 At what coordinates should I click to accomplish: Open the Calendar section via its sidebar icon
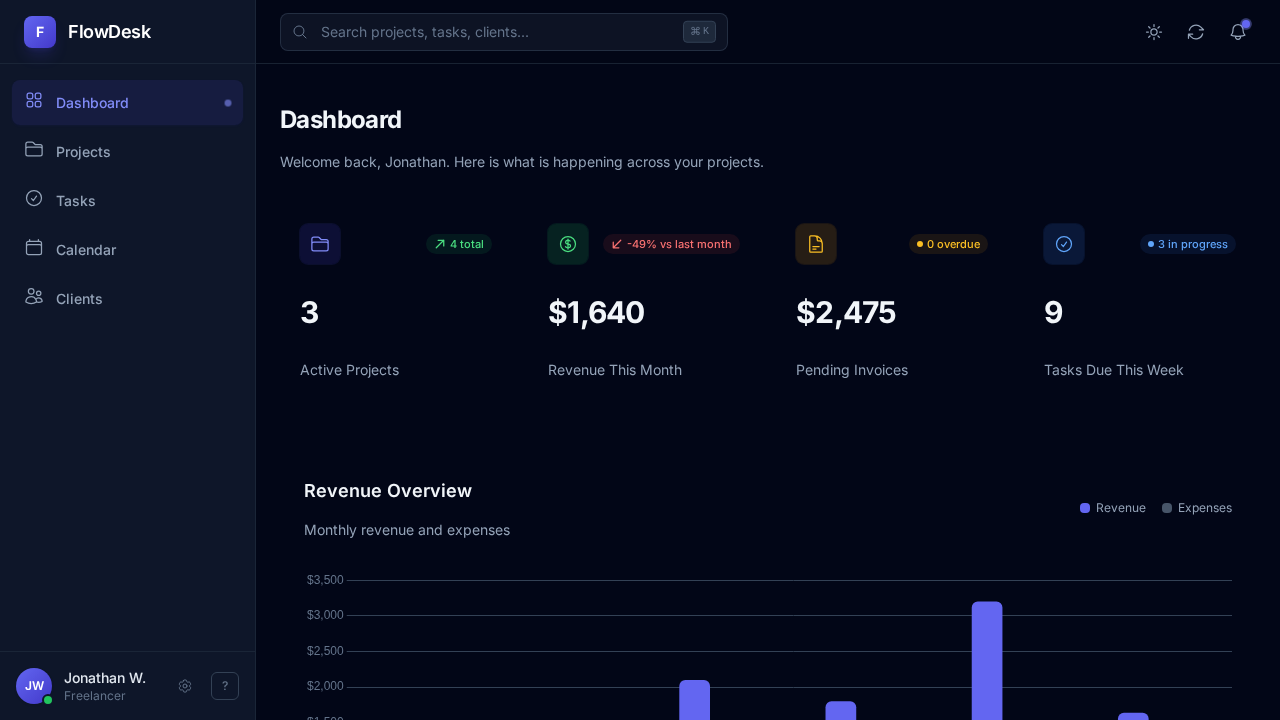[34, 249]
